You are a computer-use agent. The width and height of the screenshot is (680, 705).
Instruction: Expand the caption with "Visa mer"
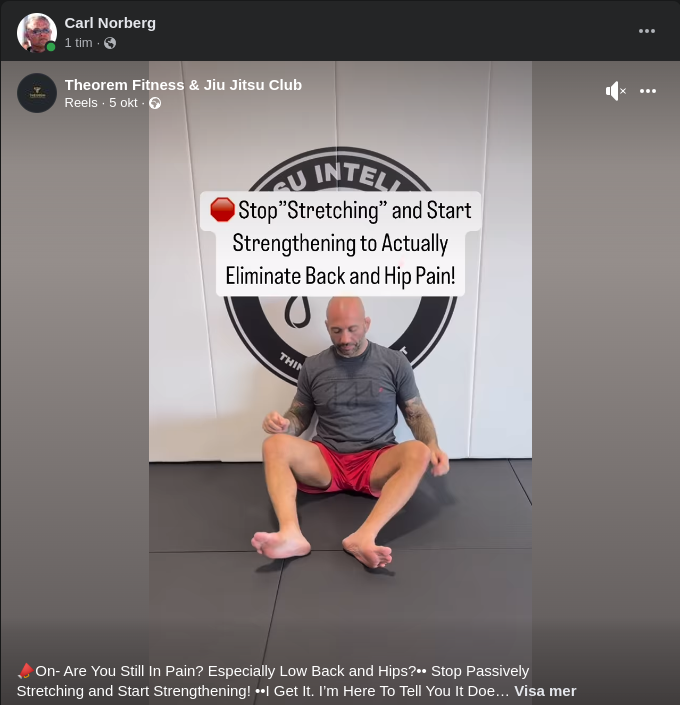[x=545, y=691]
